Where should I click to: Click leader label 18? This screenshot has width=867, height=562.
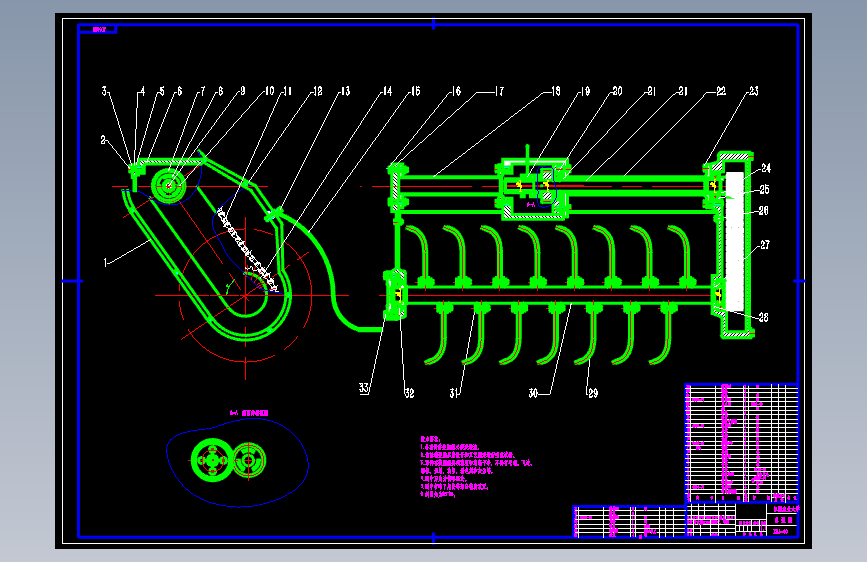pos(556,91)
